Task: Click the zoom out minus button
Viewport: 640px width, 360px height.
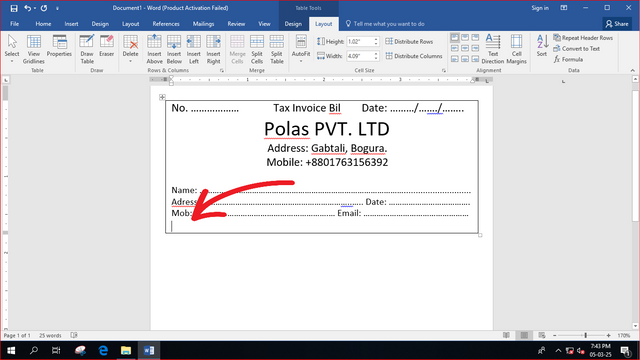Action: (x=555, y=336)
